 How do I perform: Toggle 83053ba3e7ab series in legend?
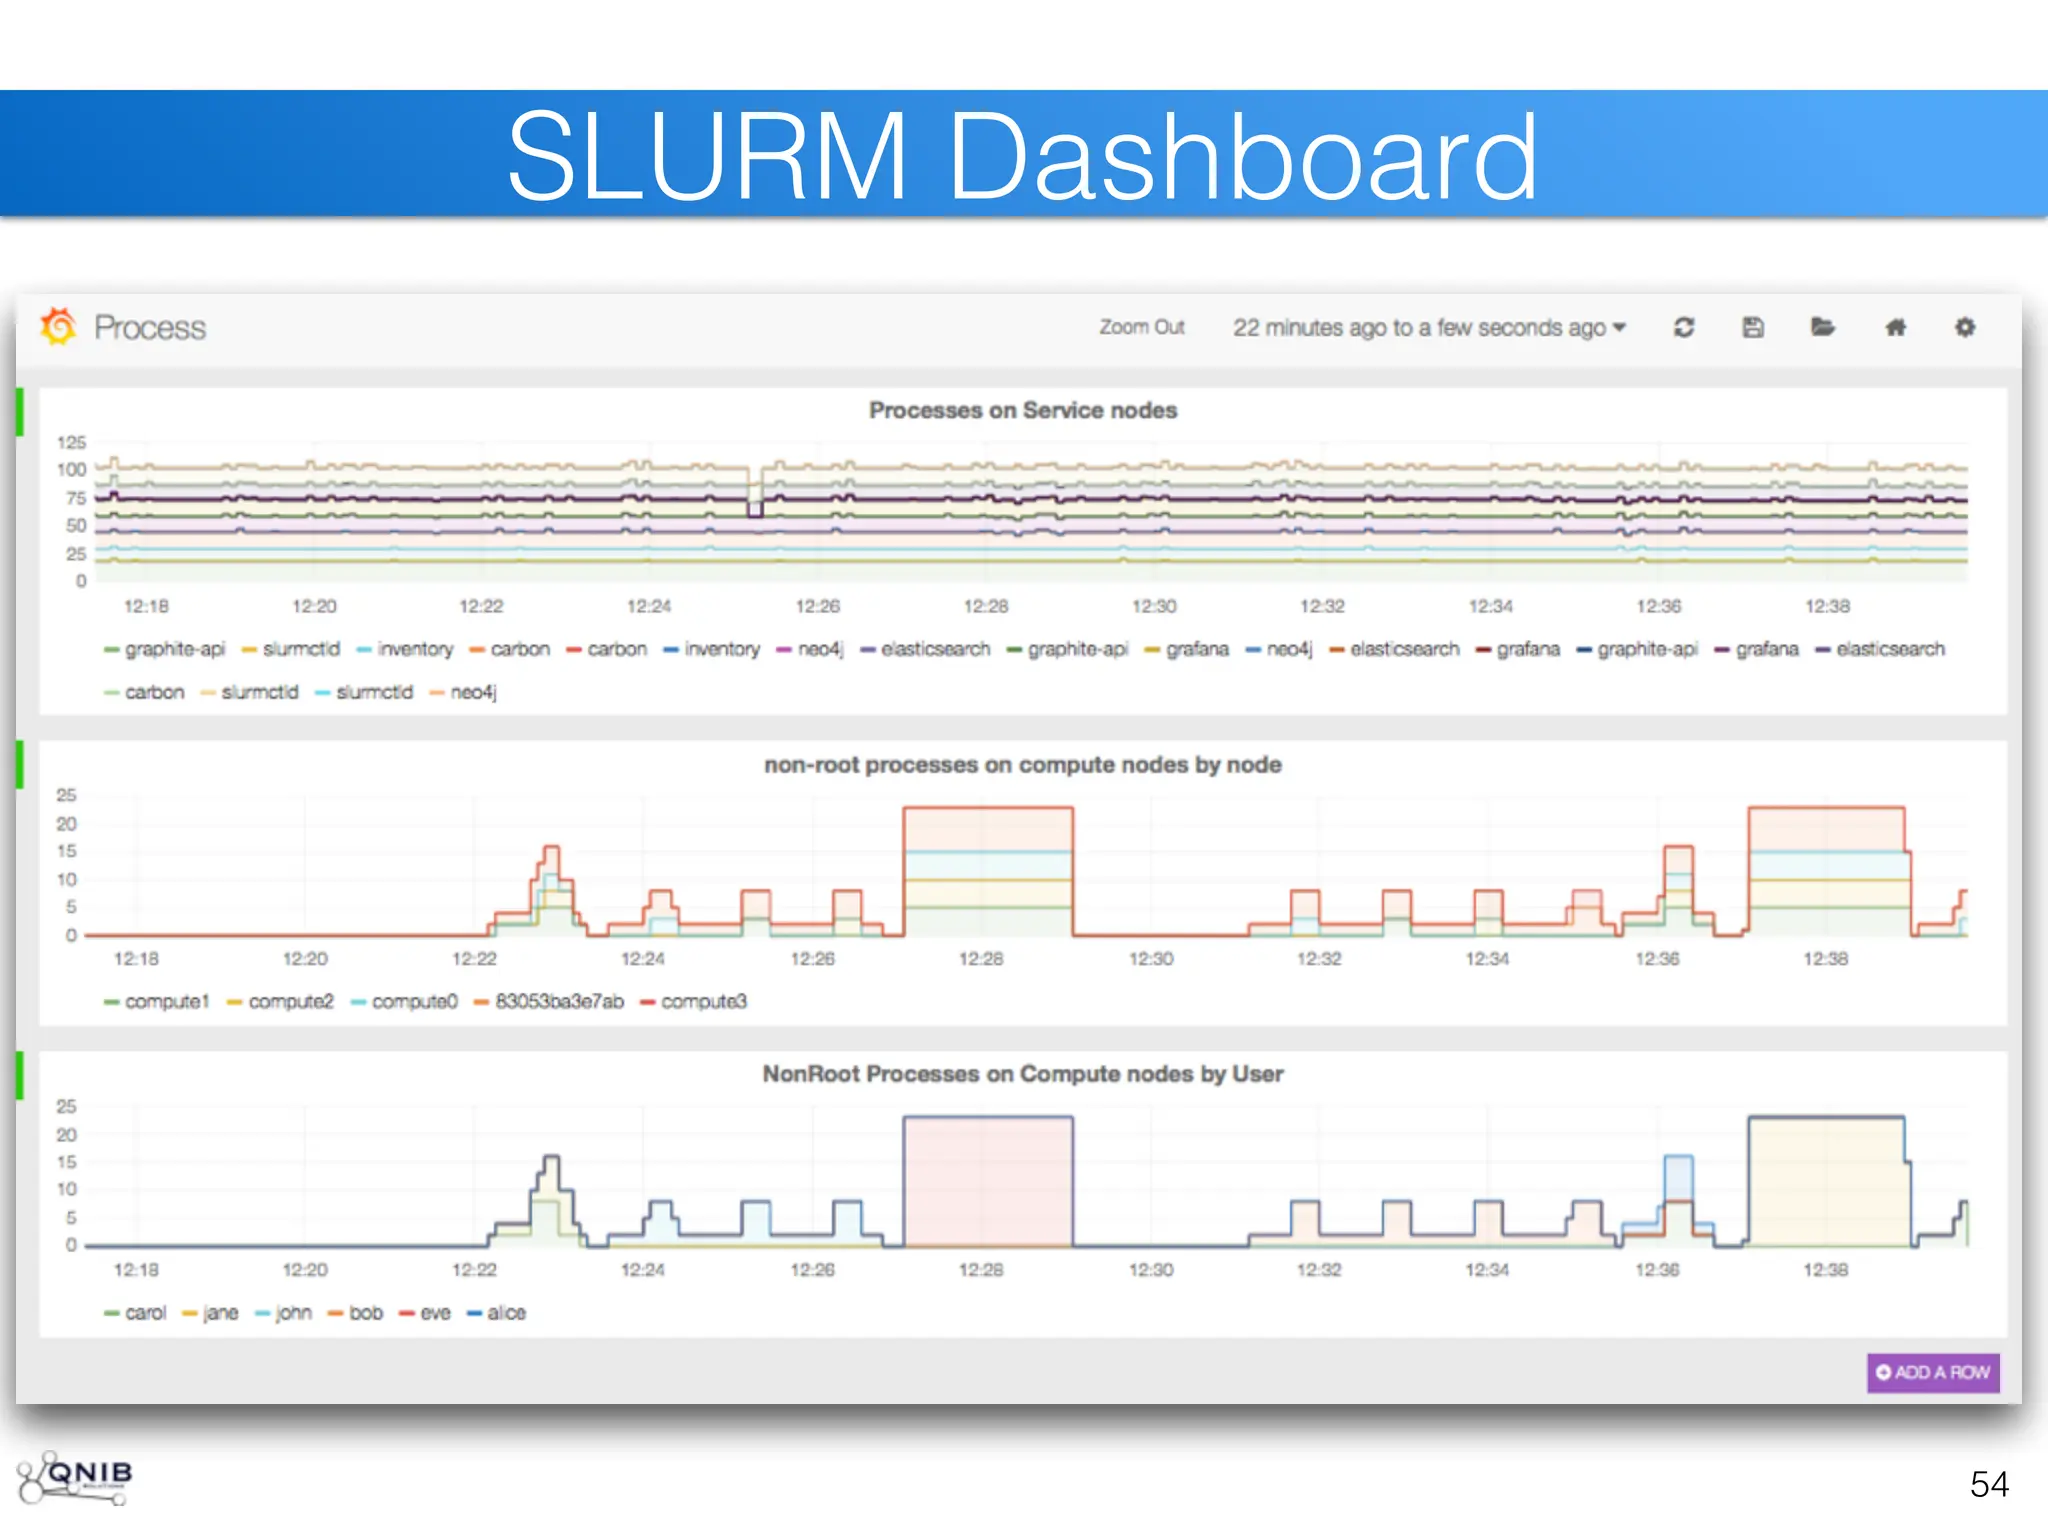pos(559,1001)
